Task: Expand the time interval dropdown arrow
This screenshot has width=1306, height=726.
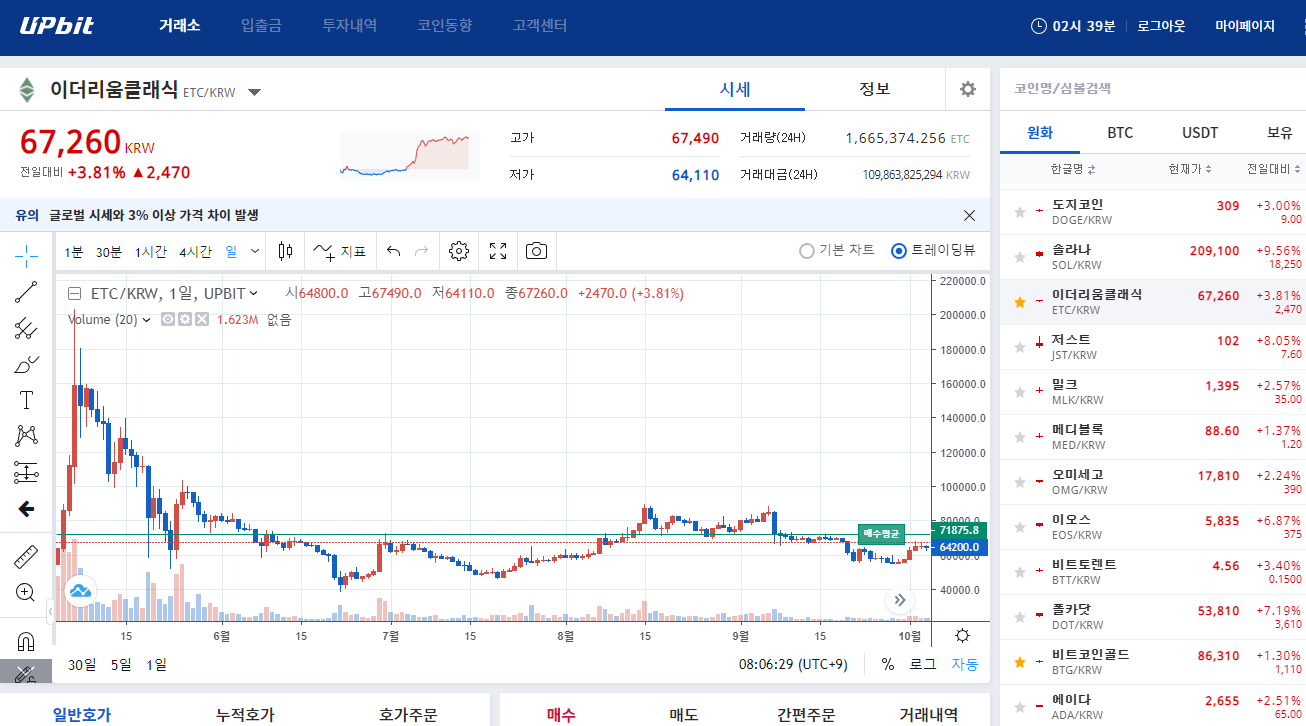Action: (x=255, y=251)
